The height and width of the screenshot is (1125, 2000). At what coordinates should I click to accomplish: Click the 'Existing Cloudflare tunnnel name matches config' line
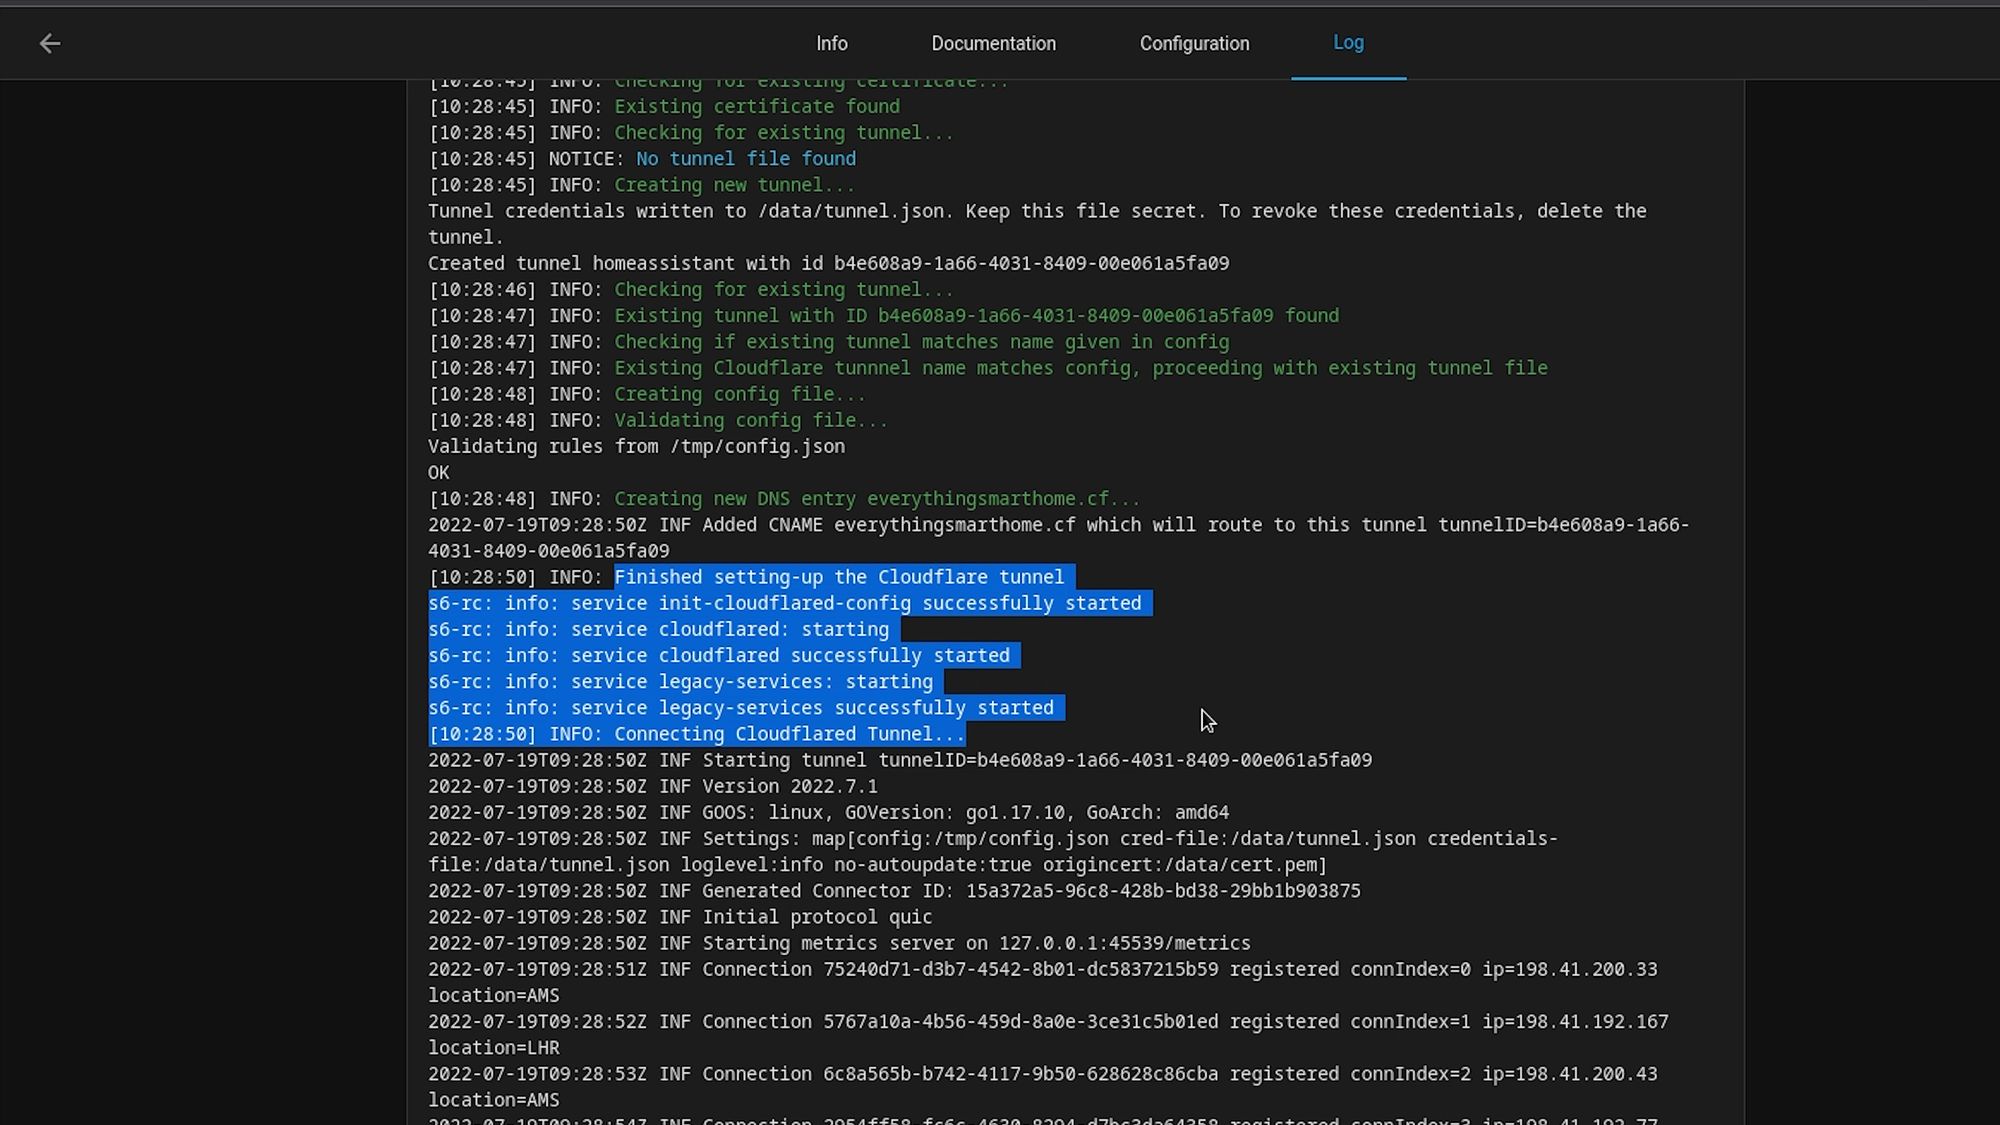click(x=988, y=368)
